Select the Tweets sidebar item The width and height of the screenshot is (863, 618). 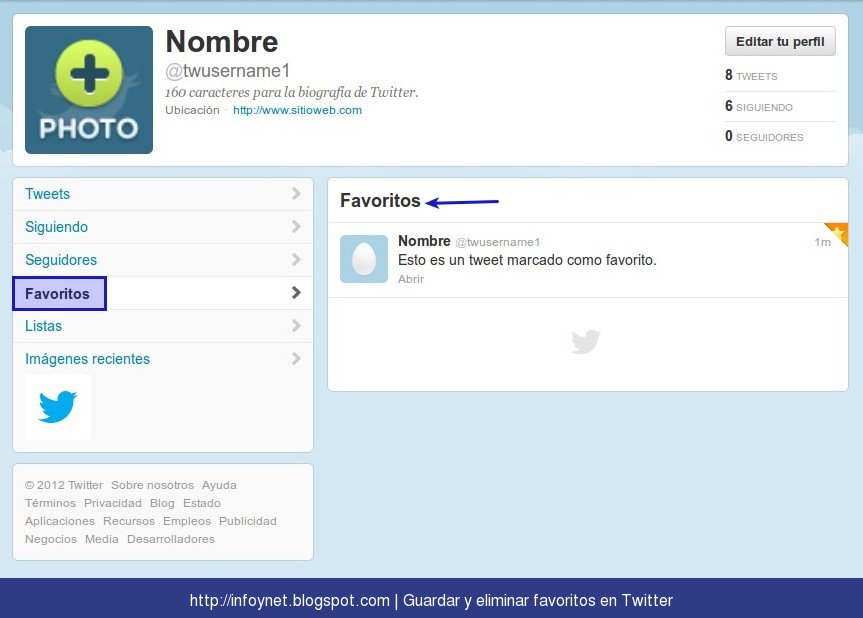click(163, 194)
